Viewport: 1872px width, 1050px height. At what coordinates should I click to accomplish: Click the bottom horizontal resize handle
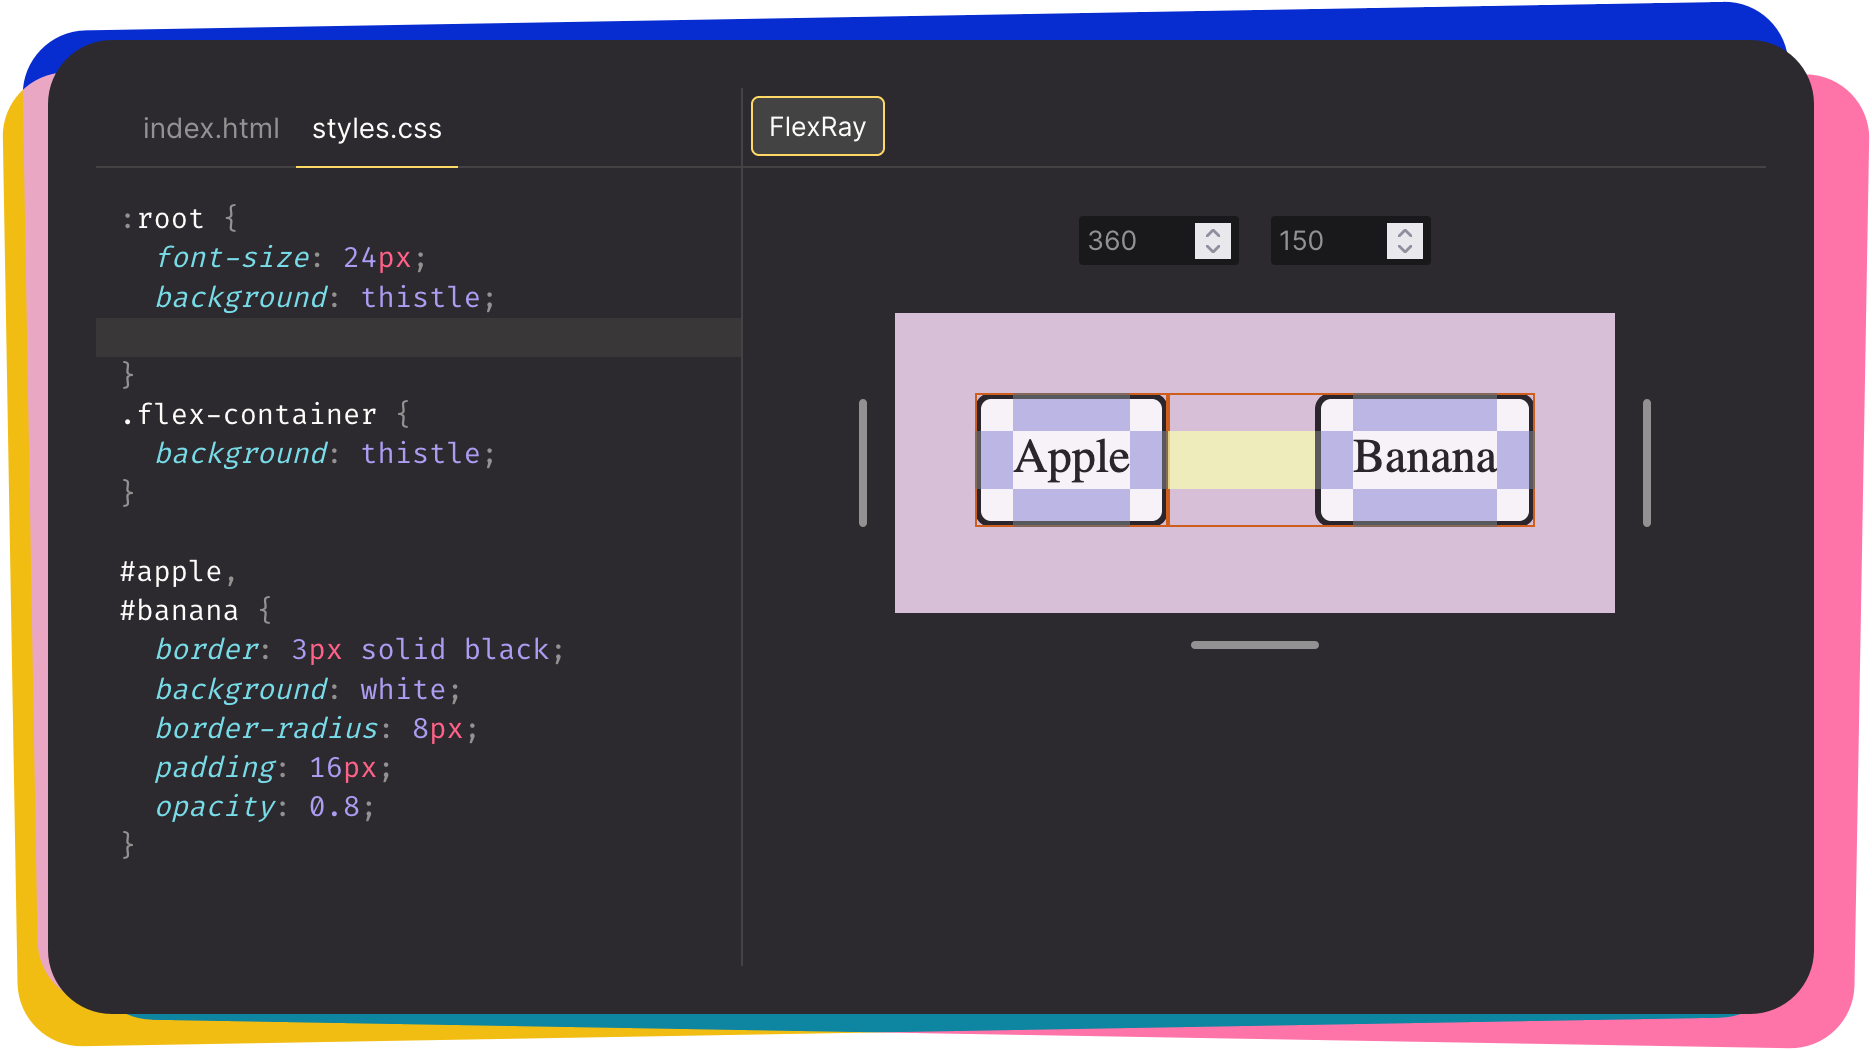click(1254, 645)
